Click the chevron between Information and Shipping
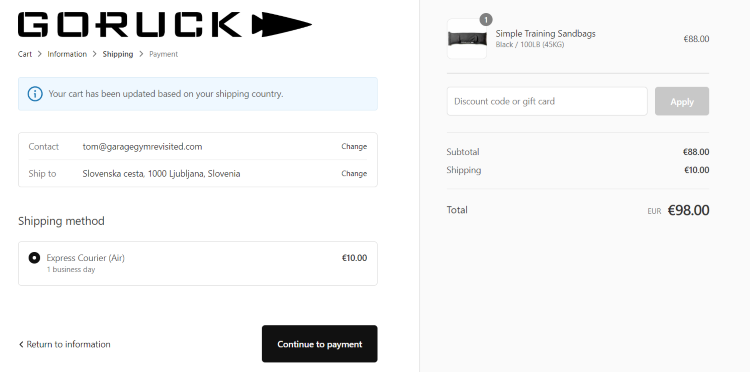The width and height of the screenshot is (750, 372). point(95,54)
